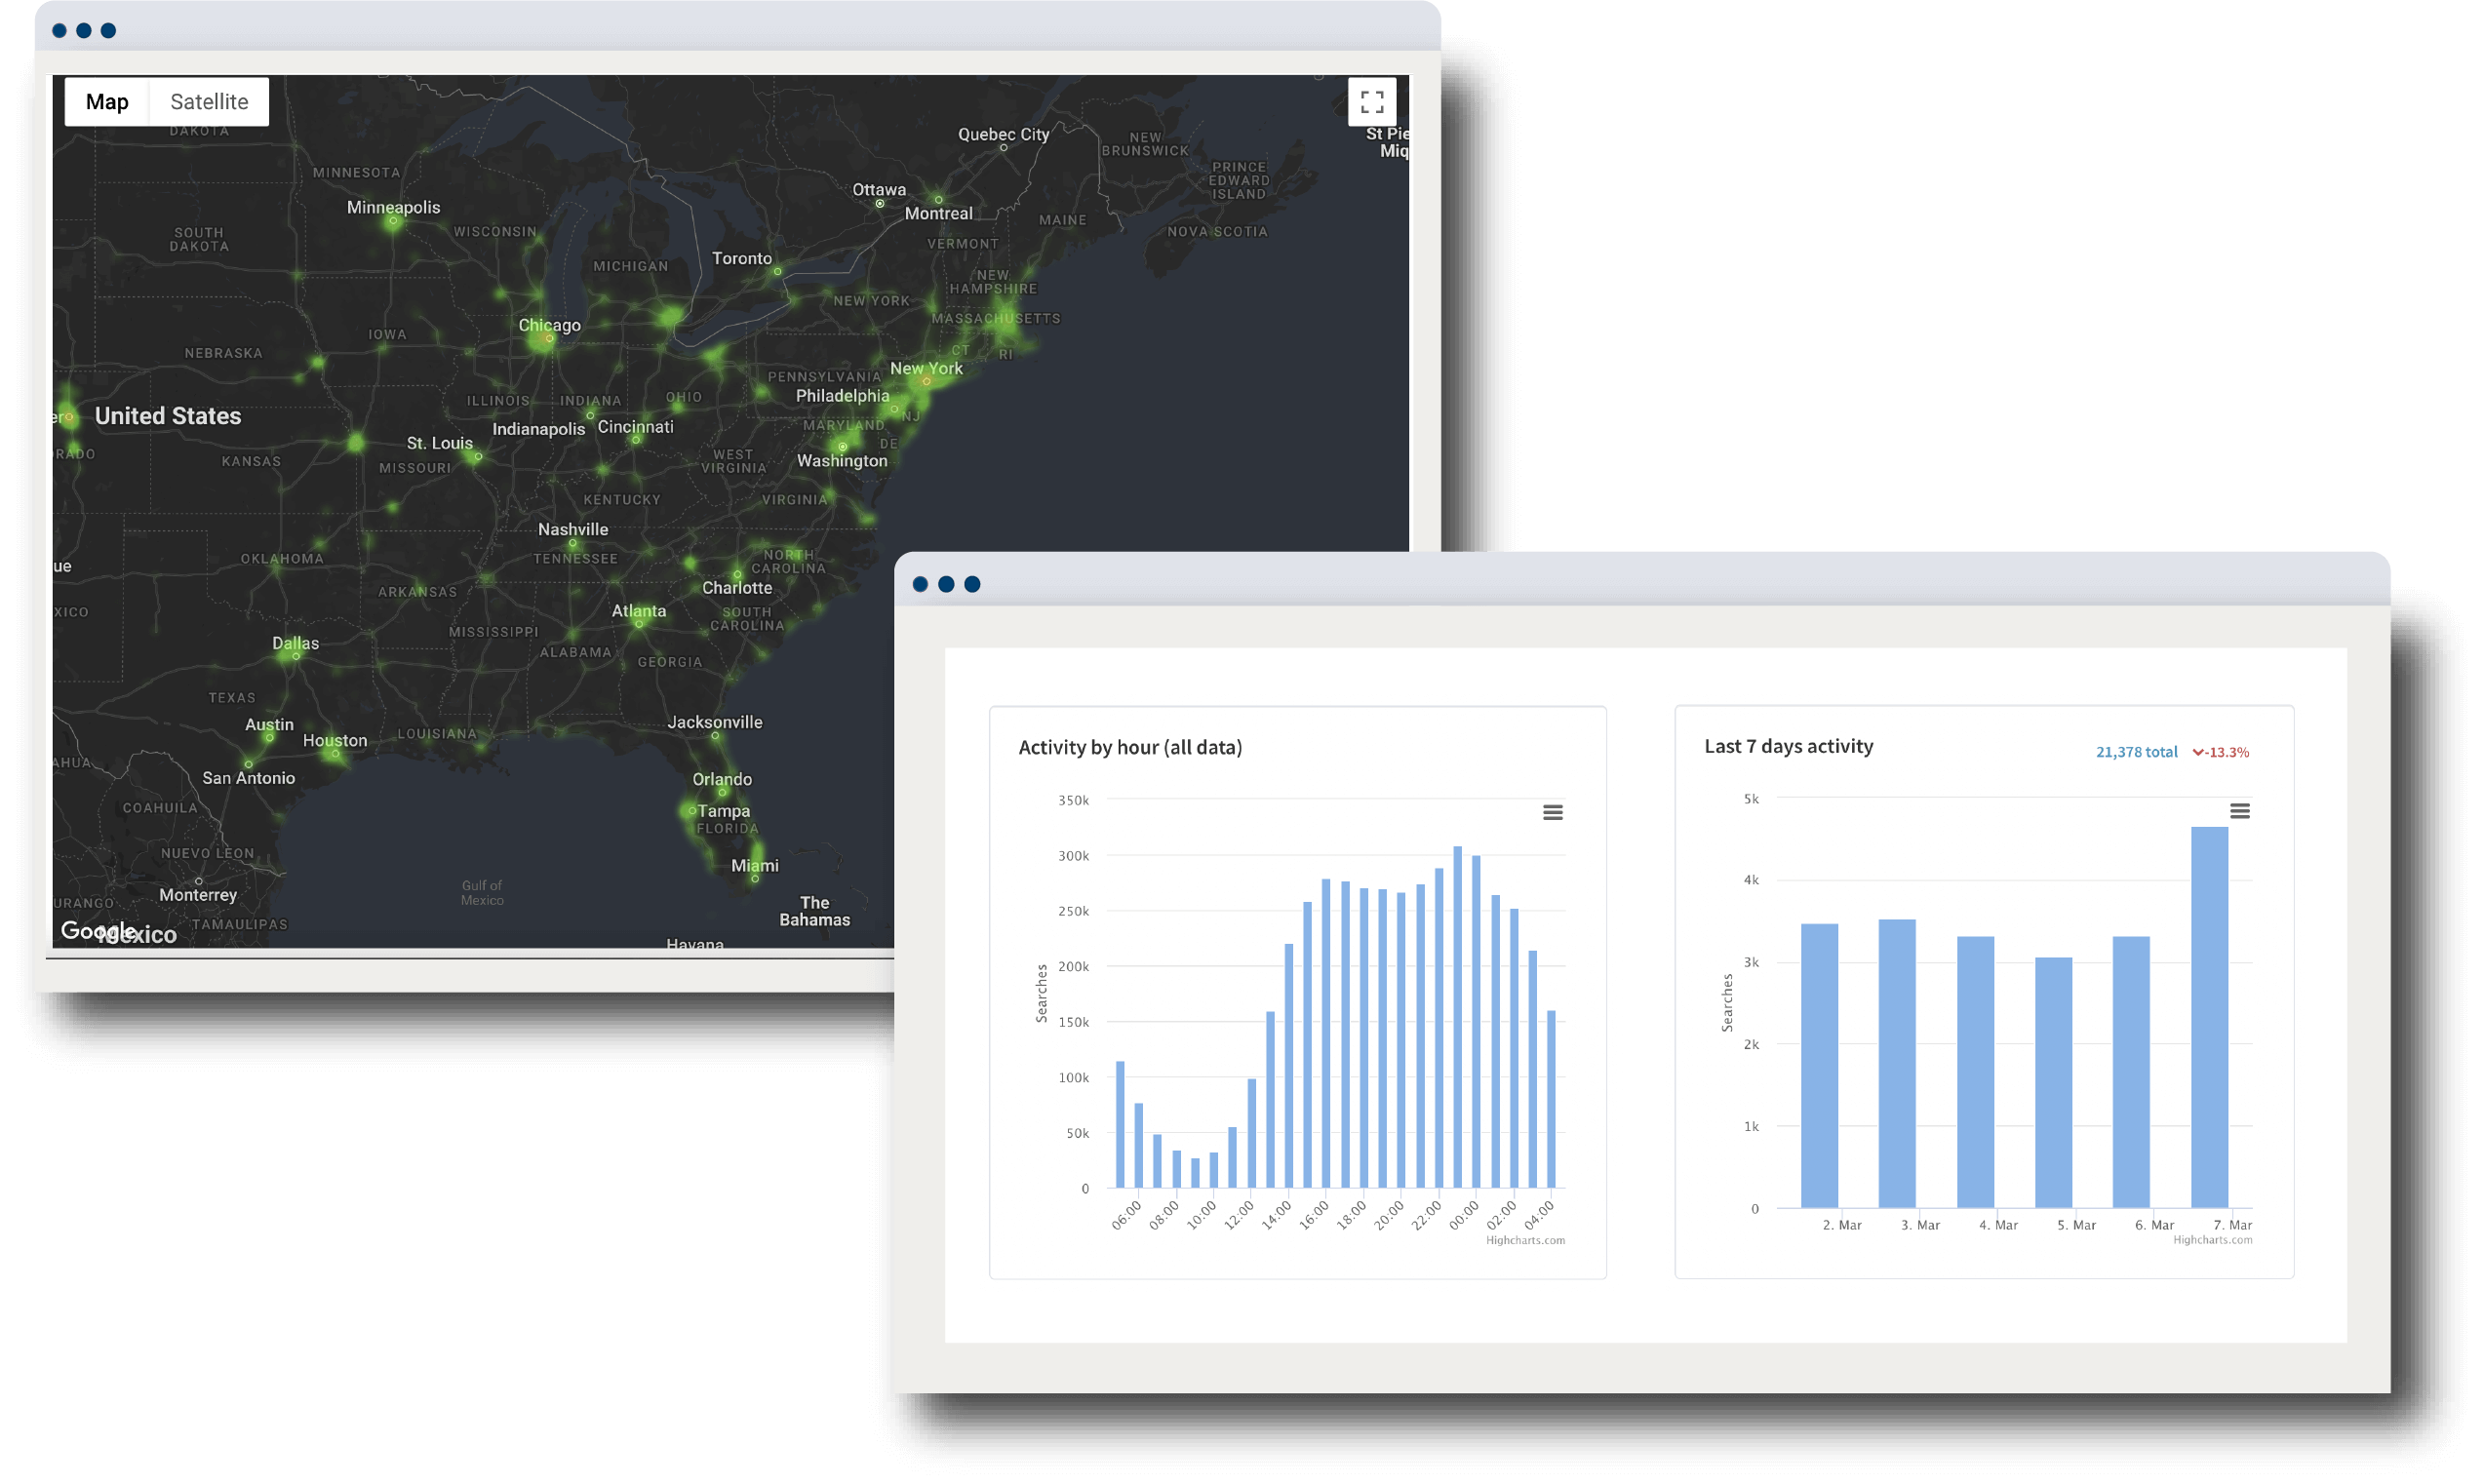Screen dimensions: 2484x1484
Task: Click the Miami city marker
Action: coord(755,879)
